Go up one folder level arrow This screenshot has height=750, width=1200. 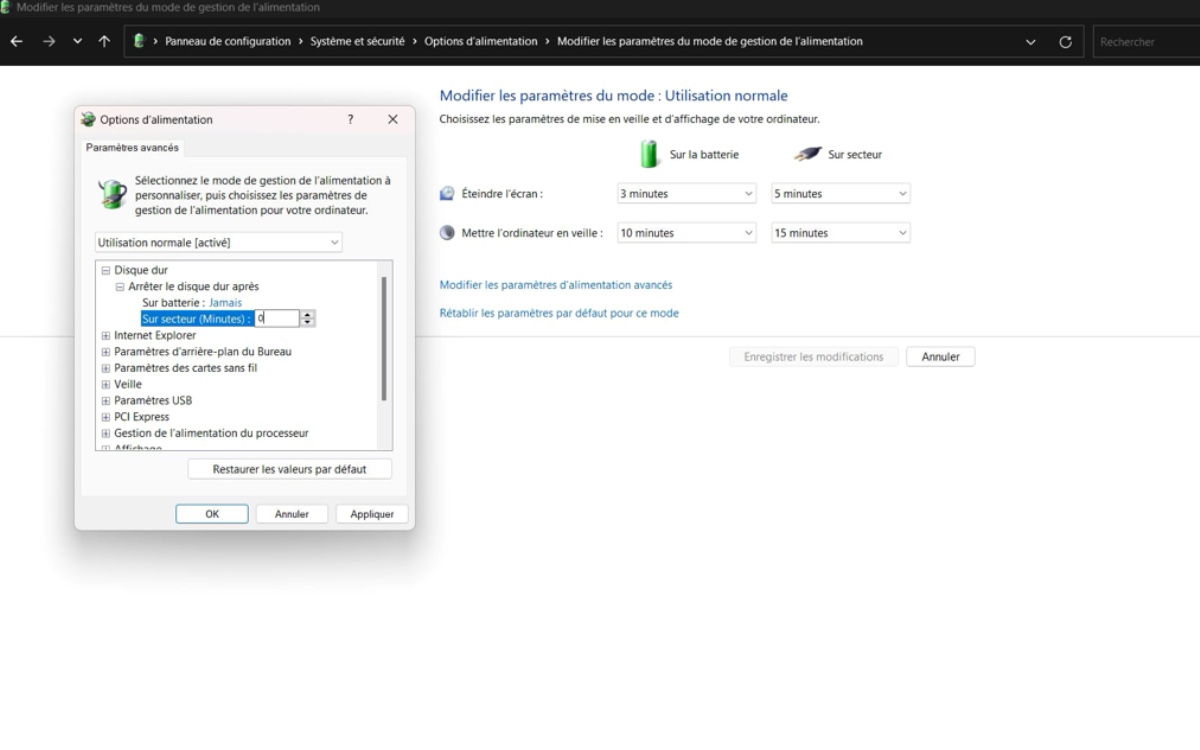point(104,41)
